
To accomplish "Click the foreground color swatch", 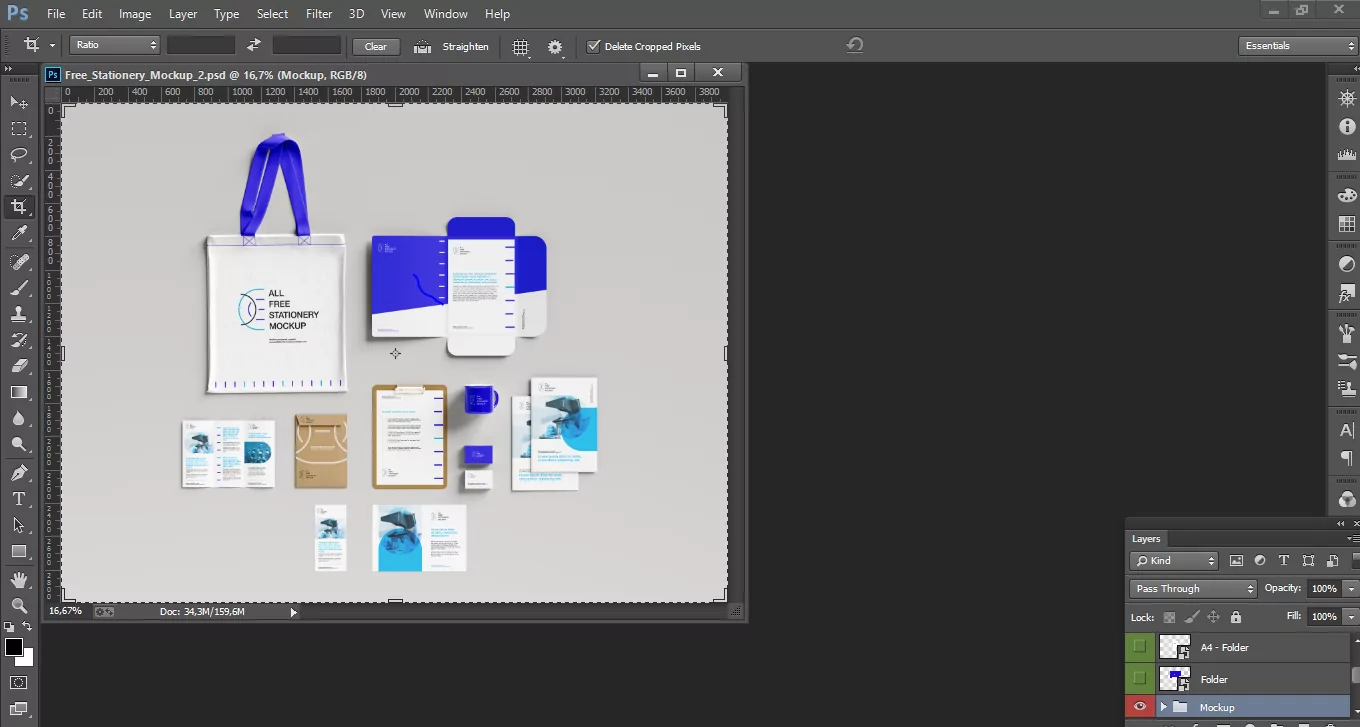I will pos(14,648).
